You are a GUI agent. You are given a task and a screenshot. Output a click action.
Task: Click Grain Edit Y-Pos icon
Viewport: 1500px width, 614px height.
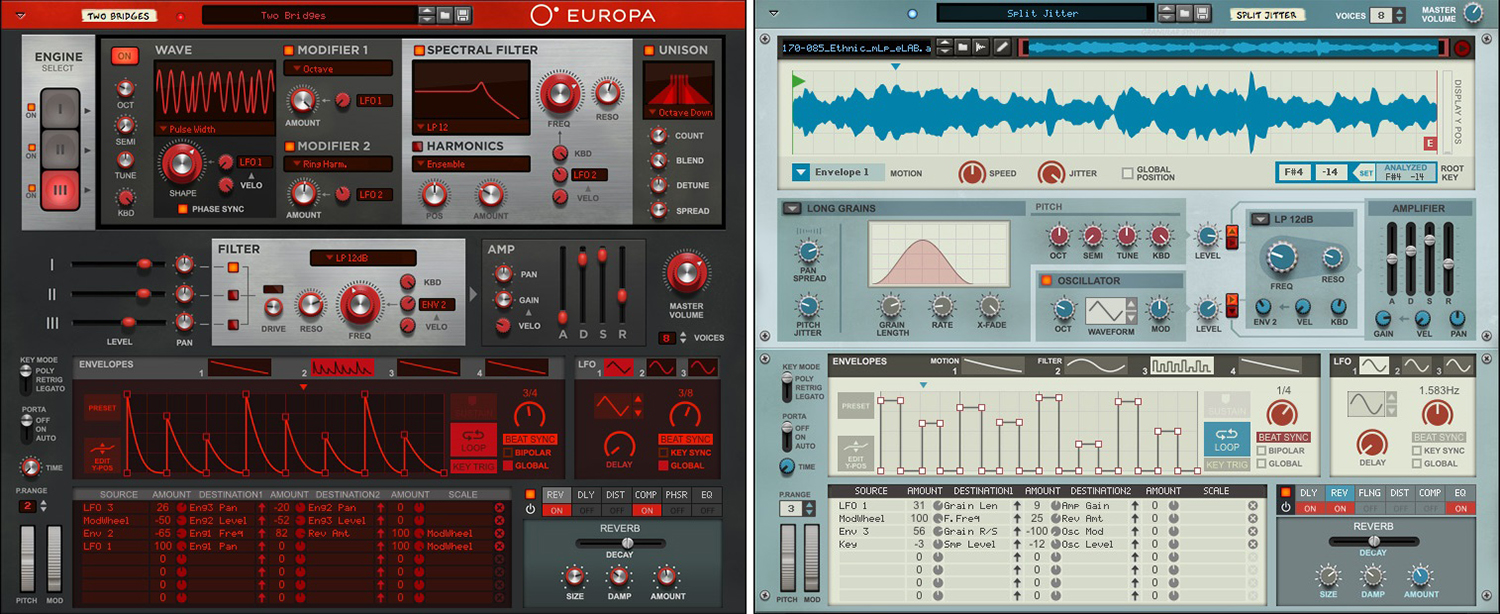tap(856, 452)
